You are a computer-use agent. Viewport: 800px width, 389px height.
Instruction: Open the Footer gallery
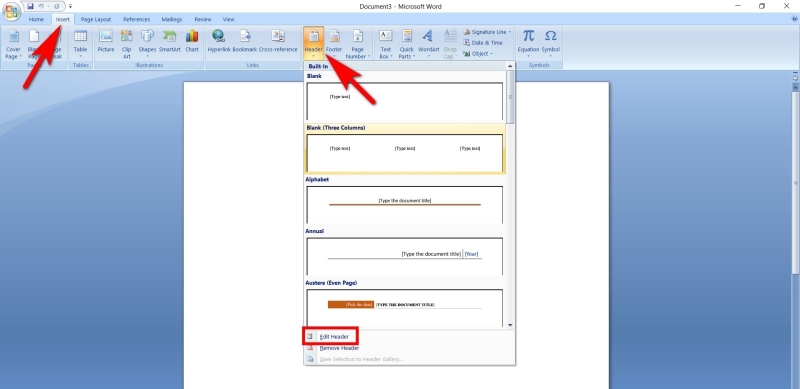[334, 44]
